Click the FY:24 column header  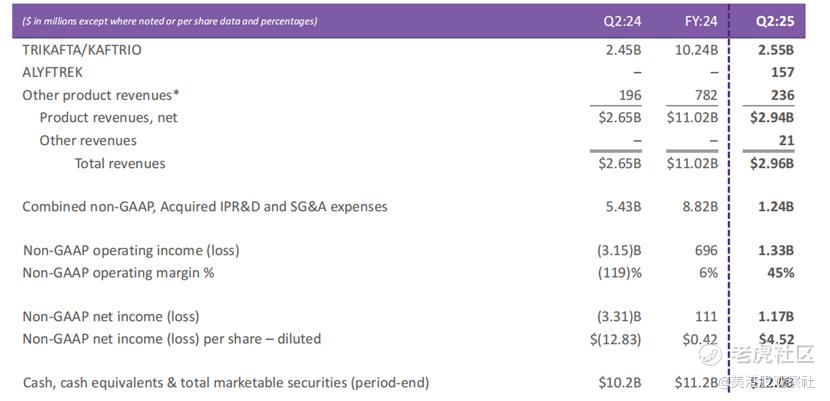(x=700, y=21)
